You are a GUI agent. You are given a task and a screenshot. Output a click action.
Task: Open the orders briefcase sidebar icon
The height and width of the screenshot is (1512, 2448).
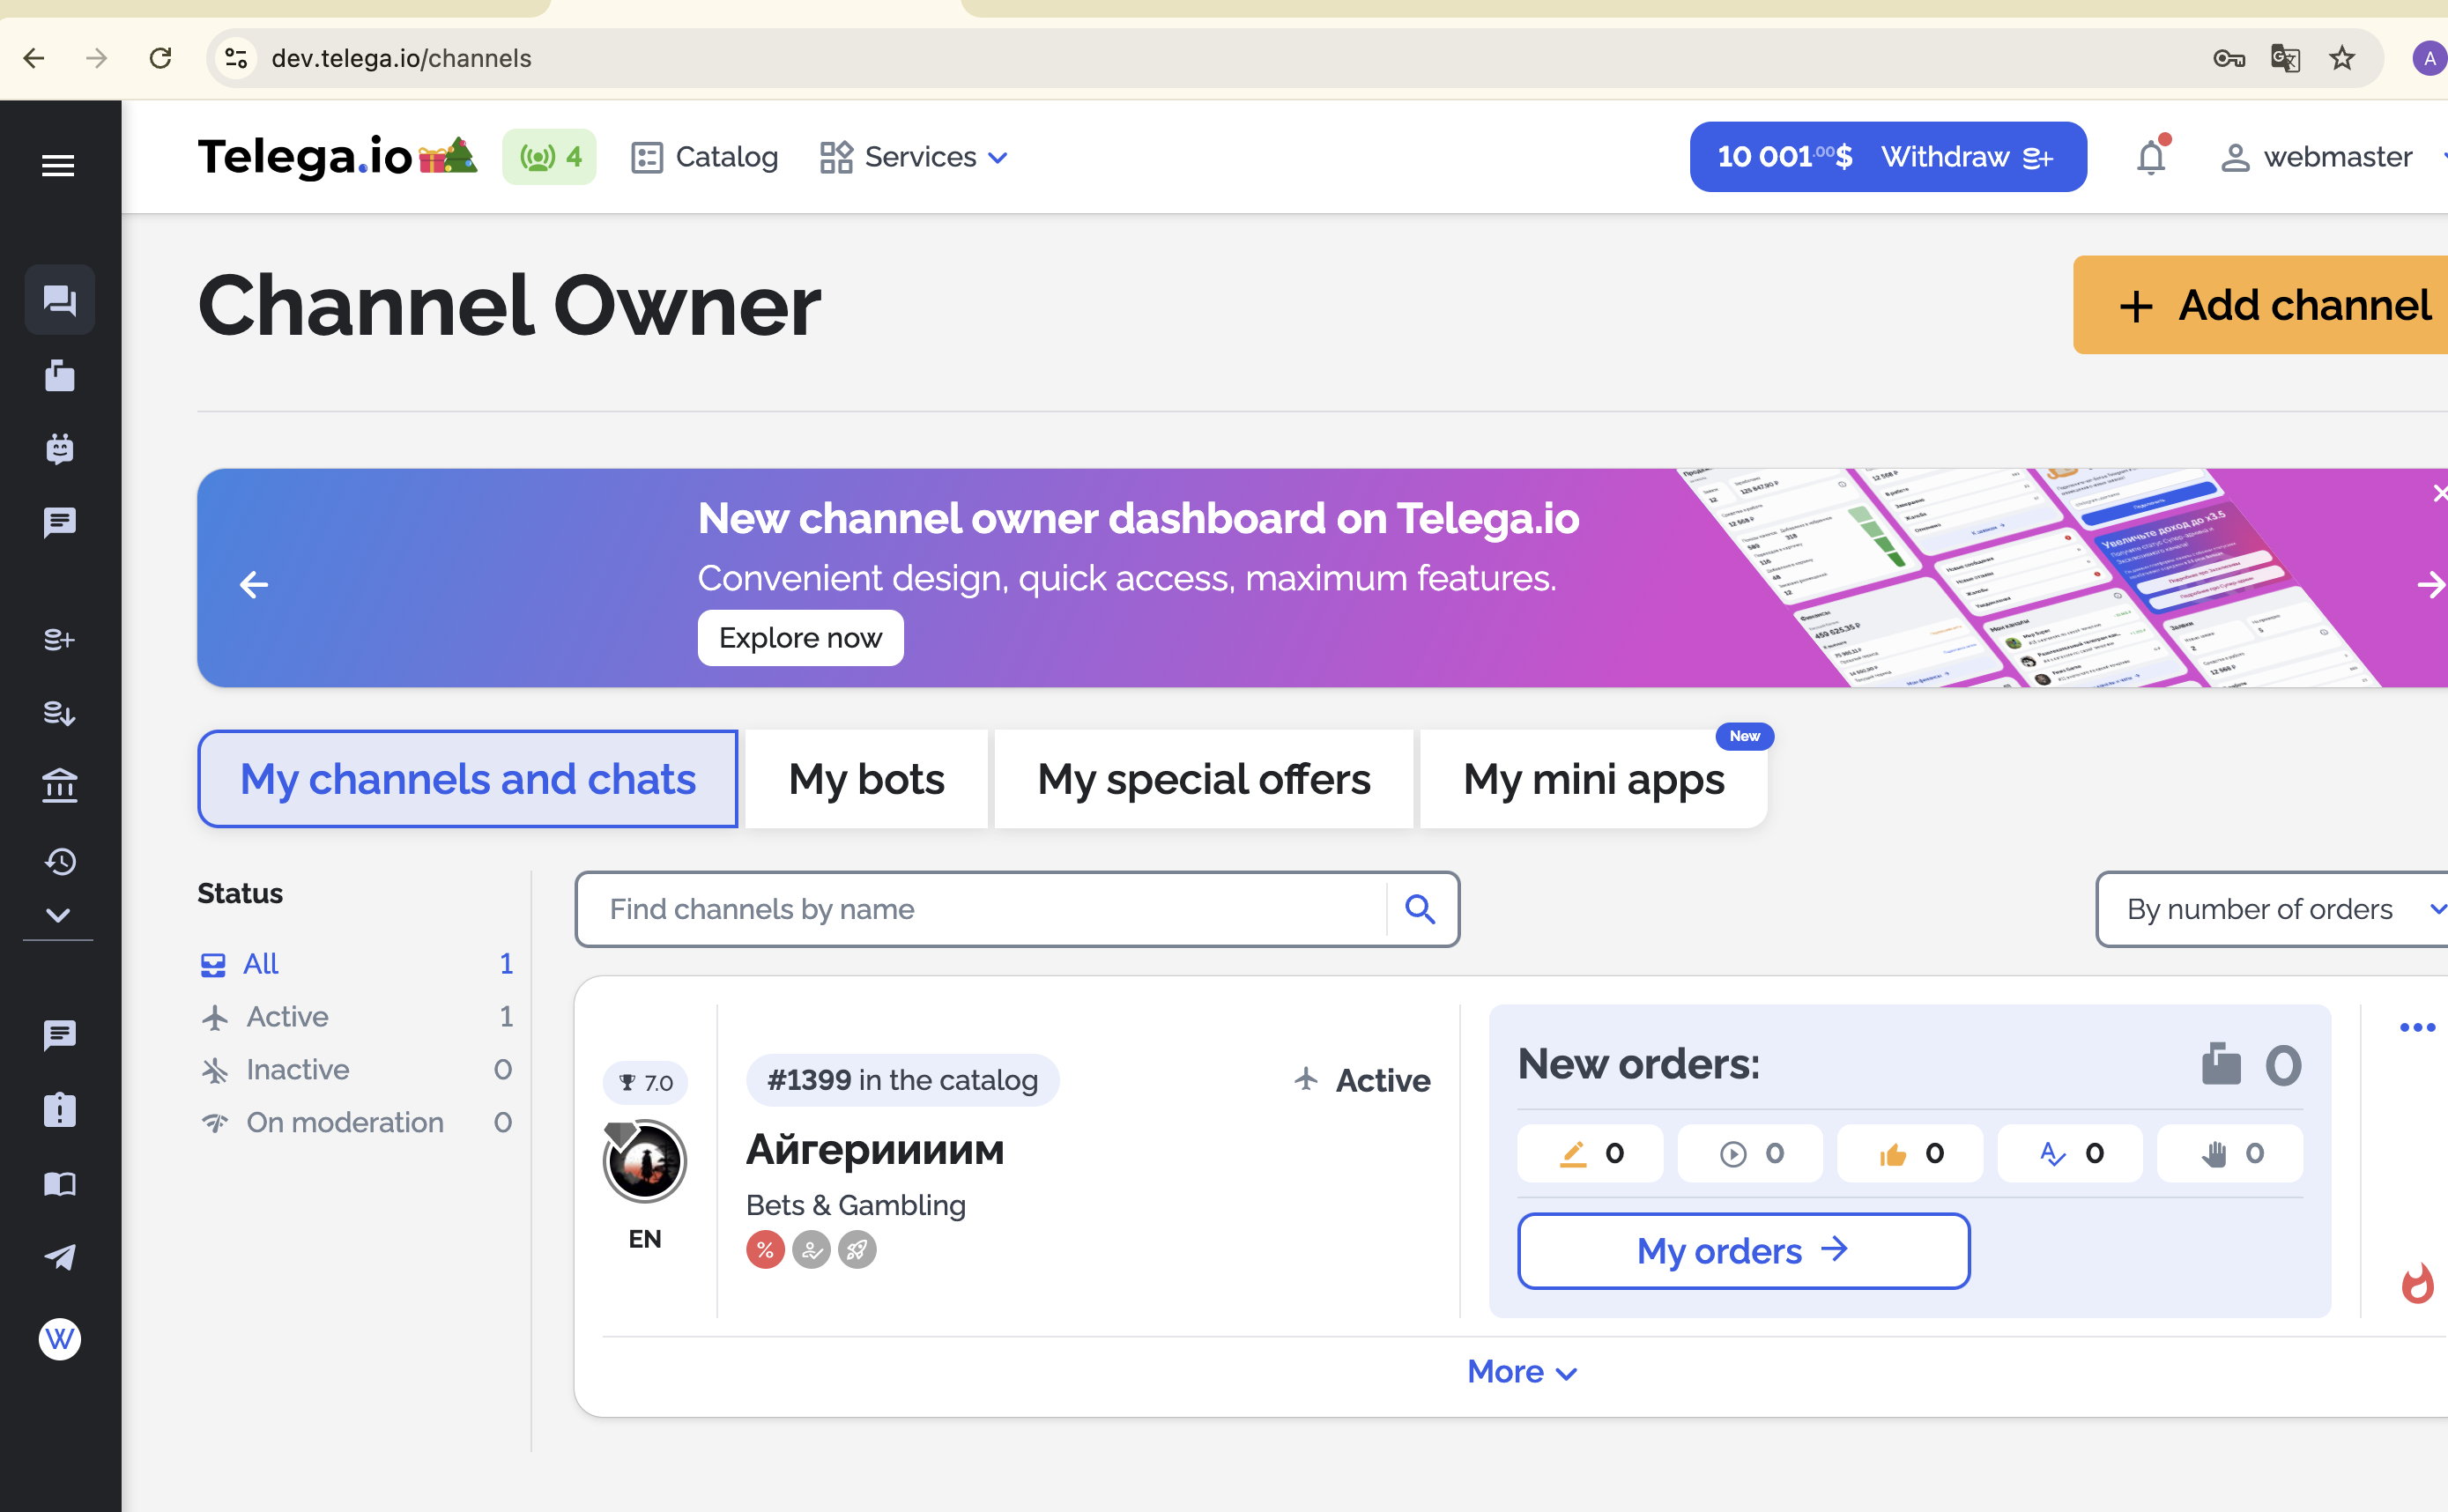59,376
